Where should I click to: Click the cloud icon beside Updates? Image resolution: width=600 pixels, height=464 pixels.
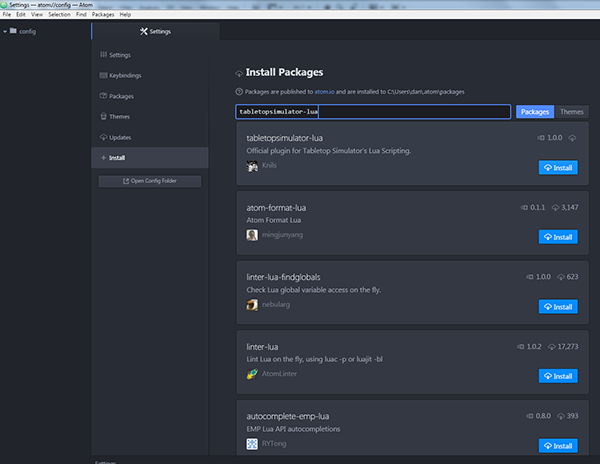coord(103,137)
